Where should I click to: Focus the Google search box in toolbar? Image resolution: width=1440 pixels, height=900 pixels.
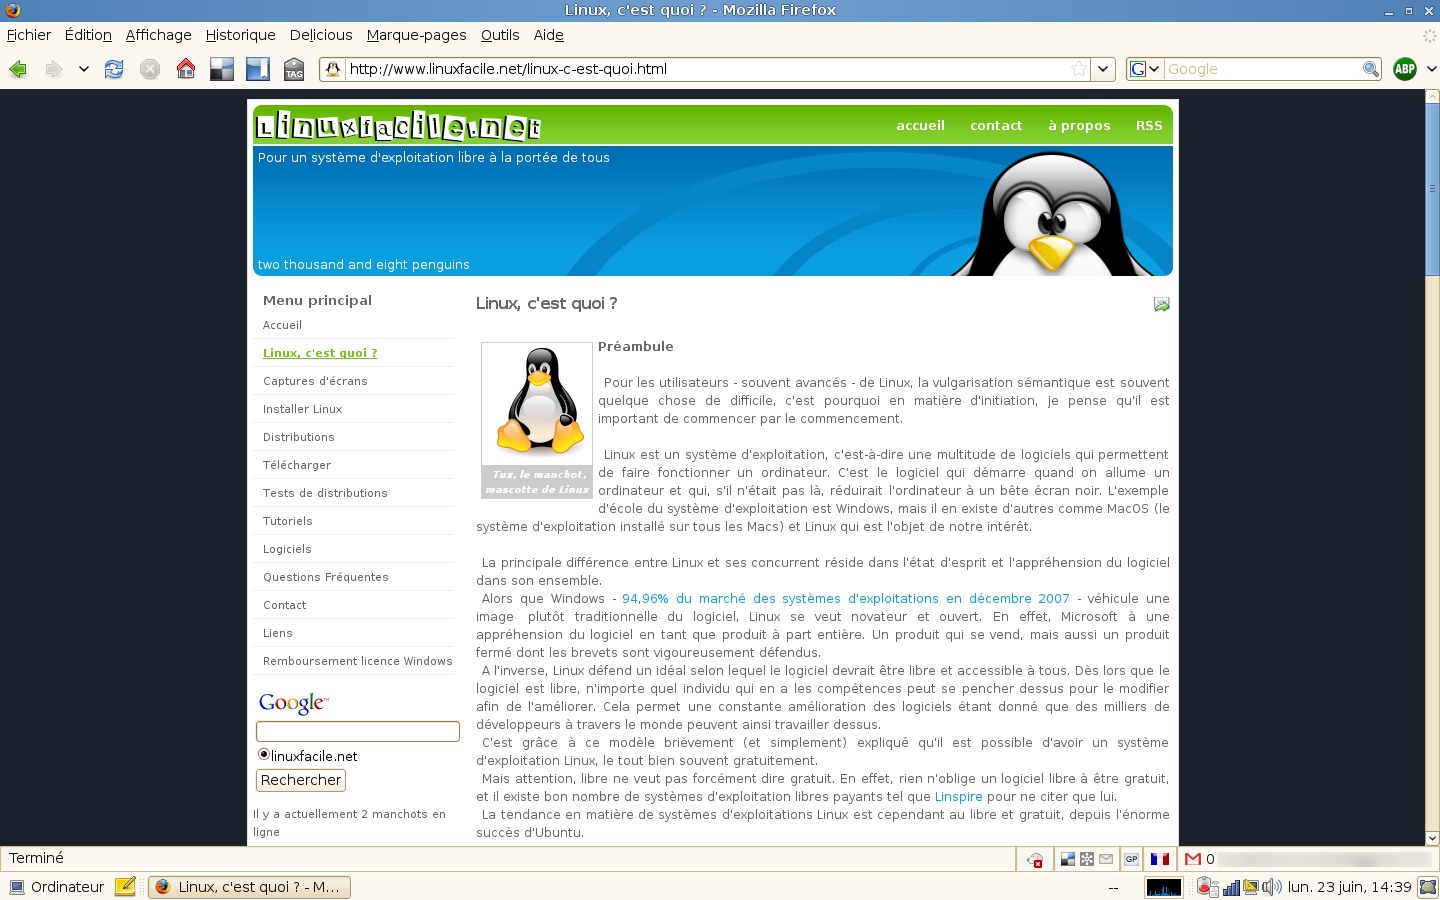click(x=1264, y=69)
